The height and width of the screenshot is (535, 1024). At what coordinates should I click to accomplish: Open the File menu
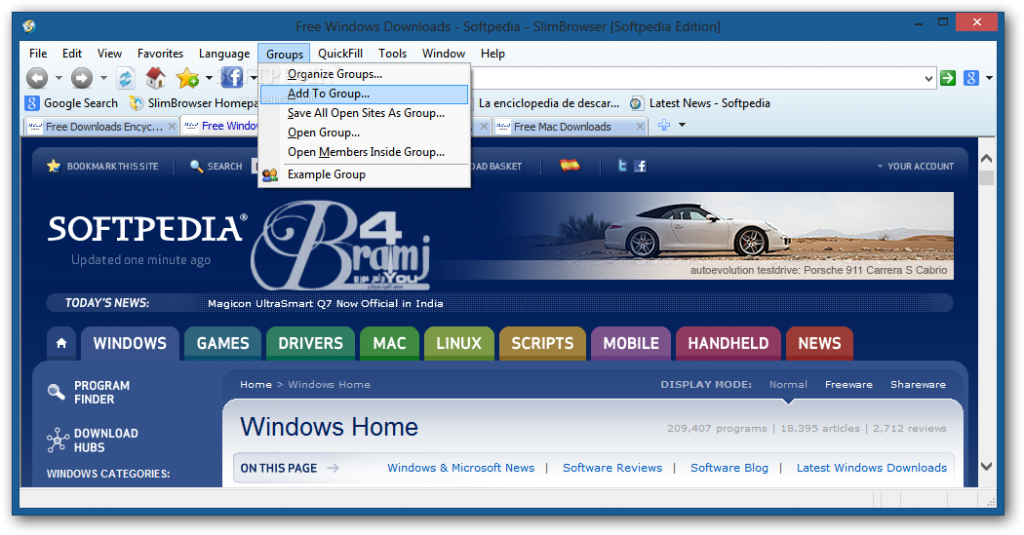(38, 54)
